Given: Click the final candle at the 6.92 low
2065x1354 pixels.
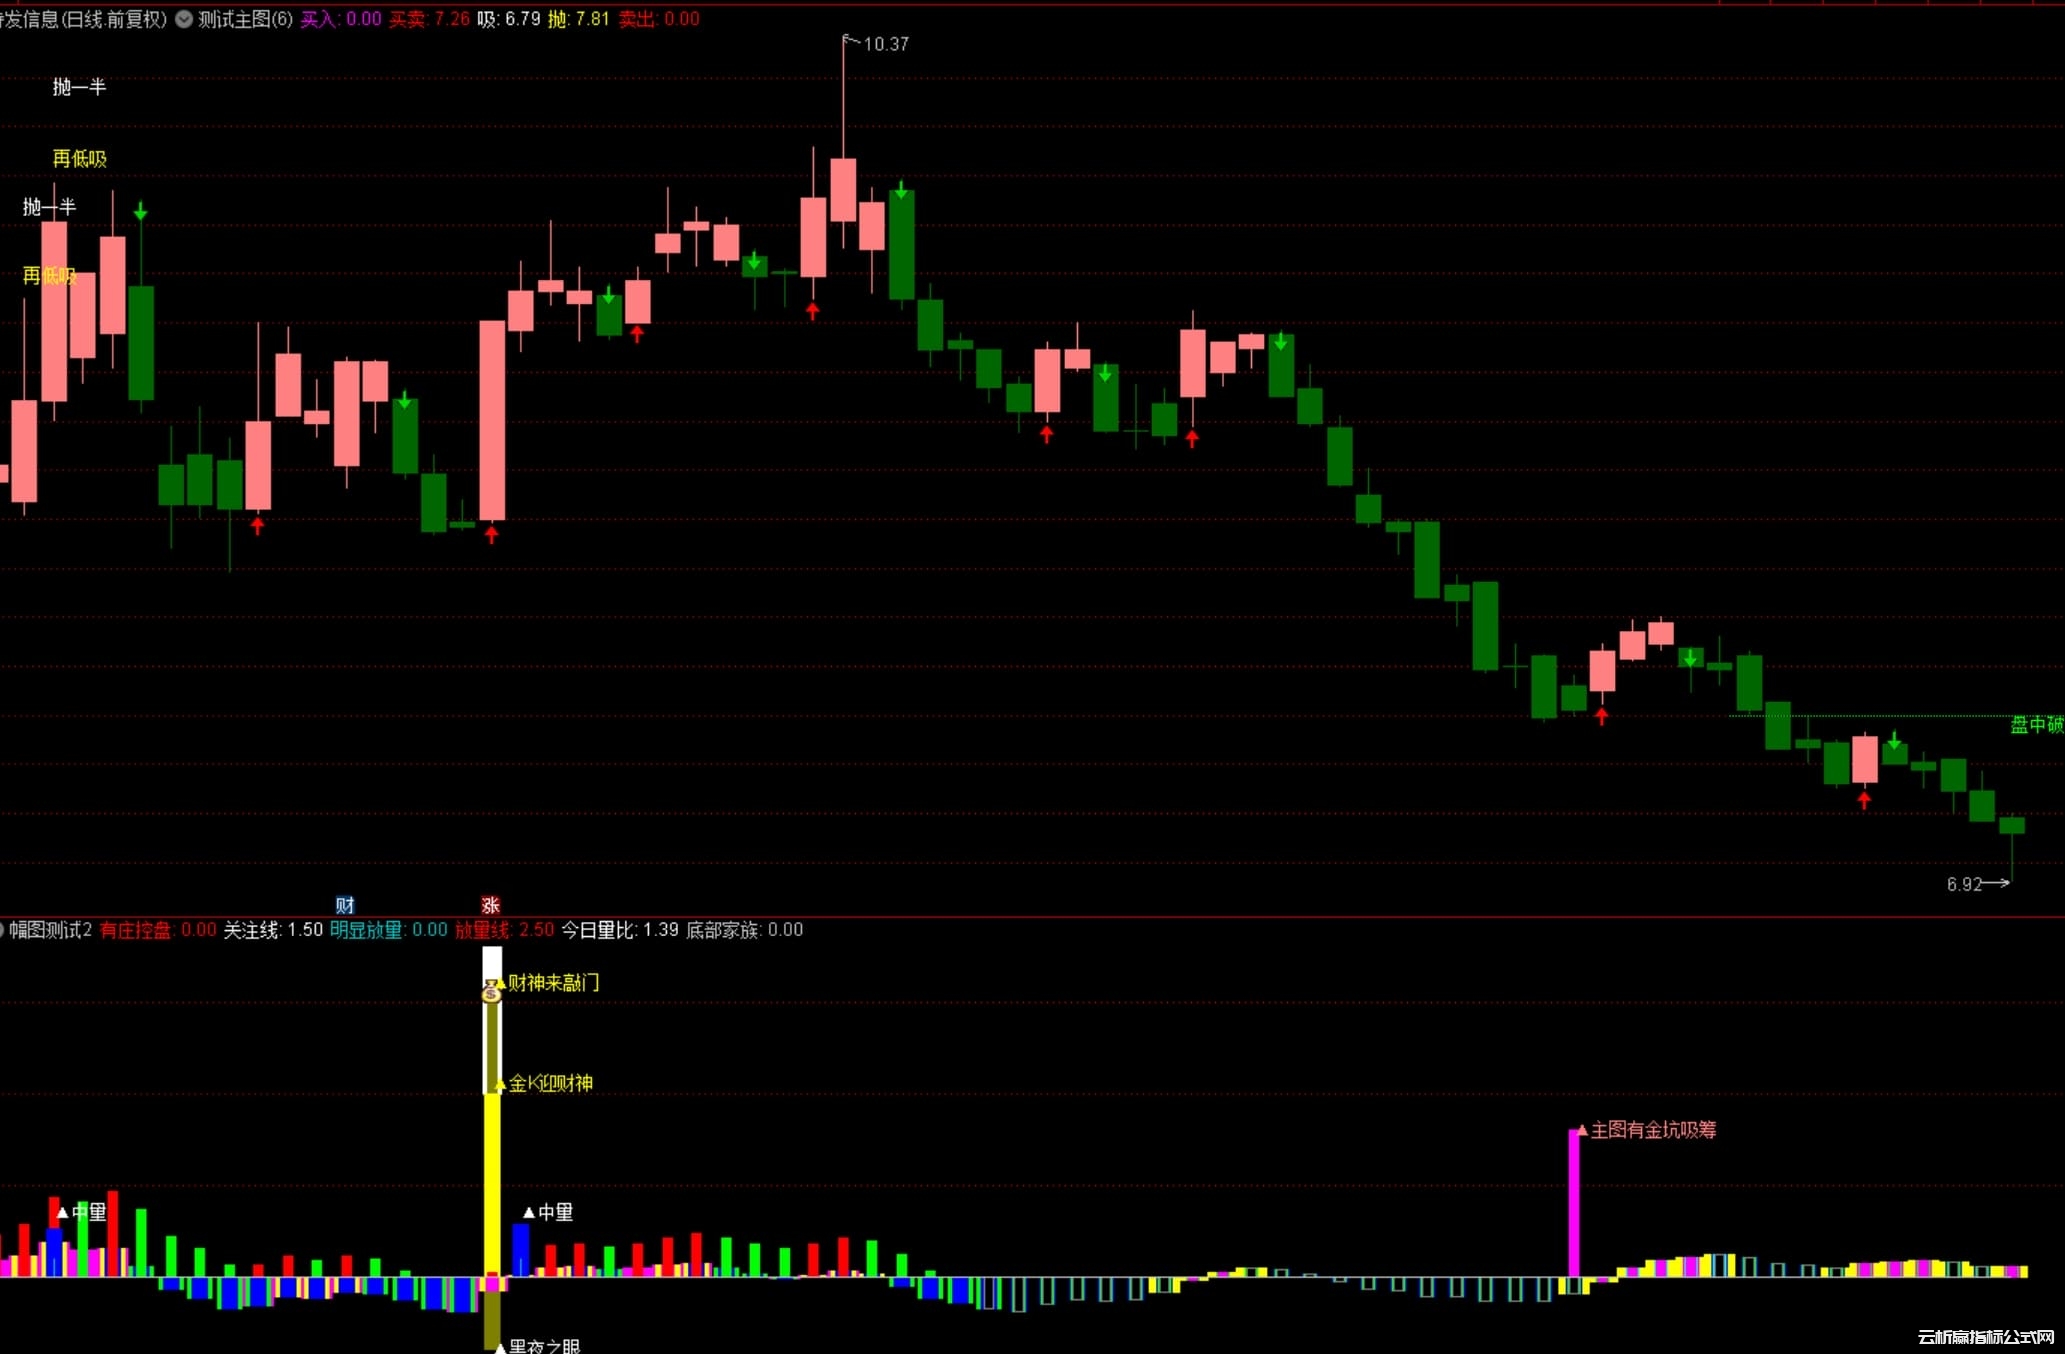Looking at the screenshot, I should click(x=2012, y=826).
